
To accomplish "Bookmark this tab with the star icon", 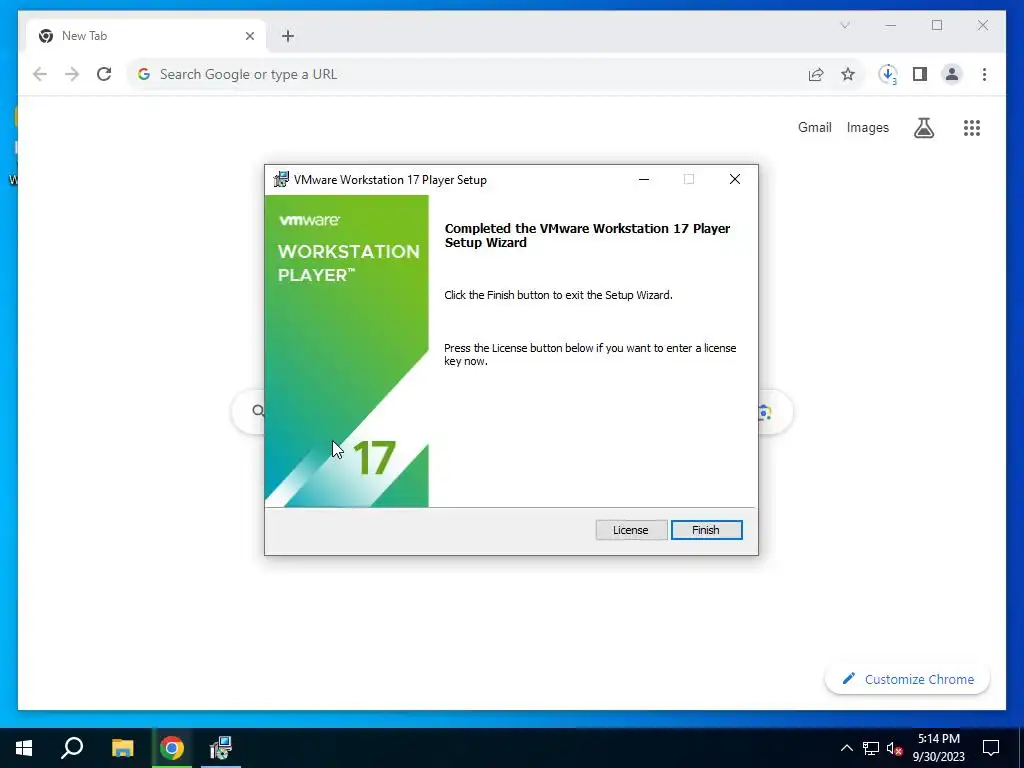I will click(848, 74).
